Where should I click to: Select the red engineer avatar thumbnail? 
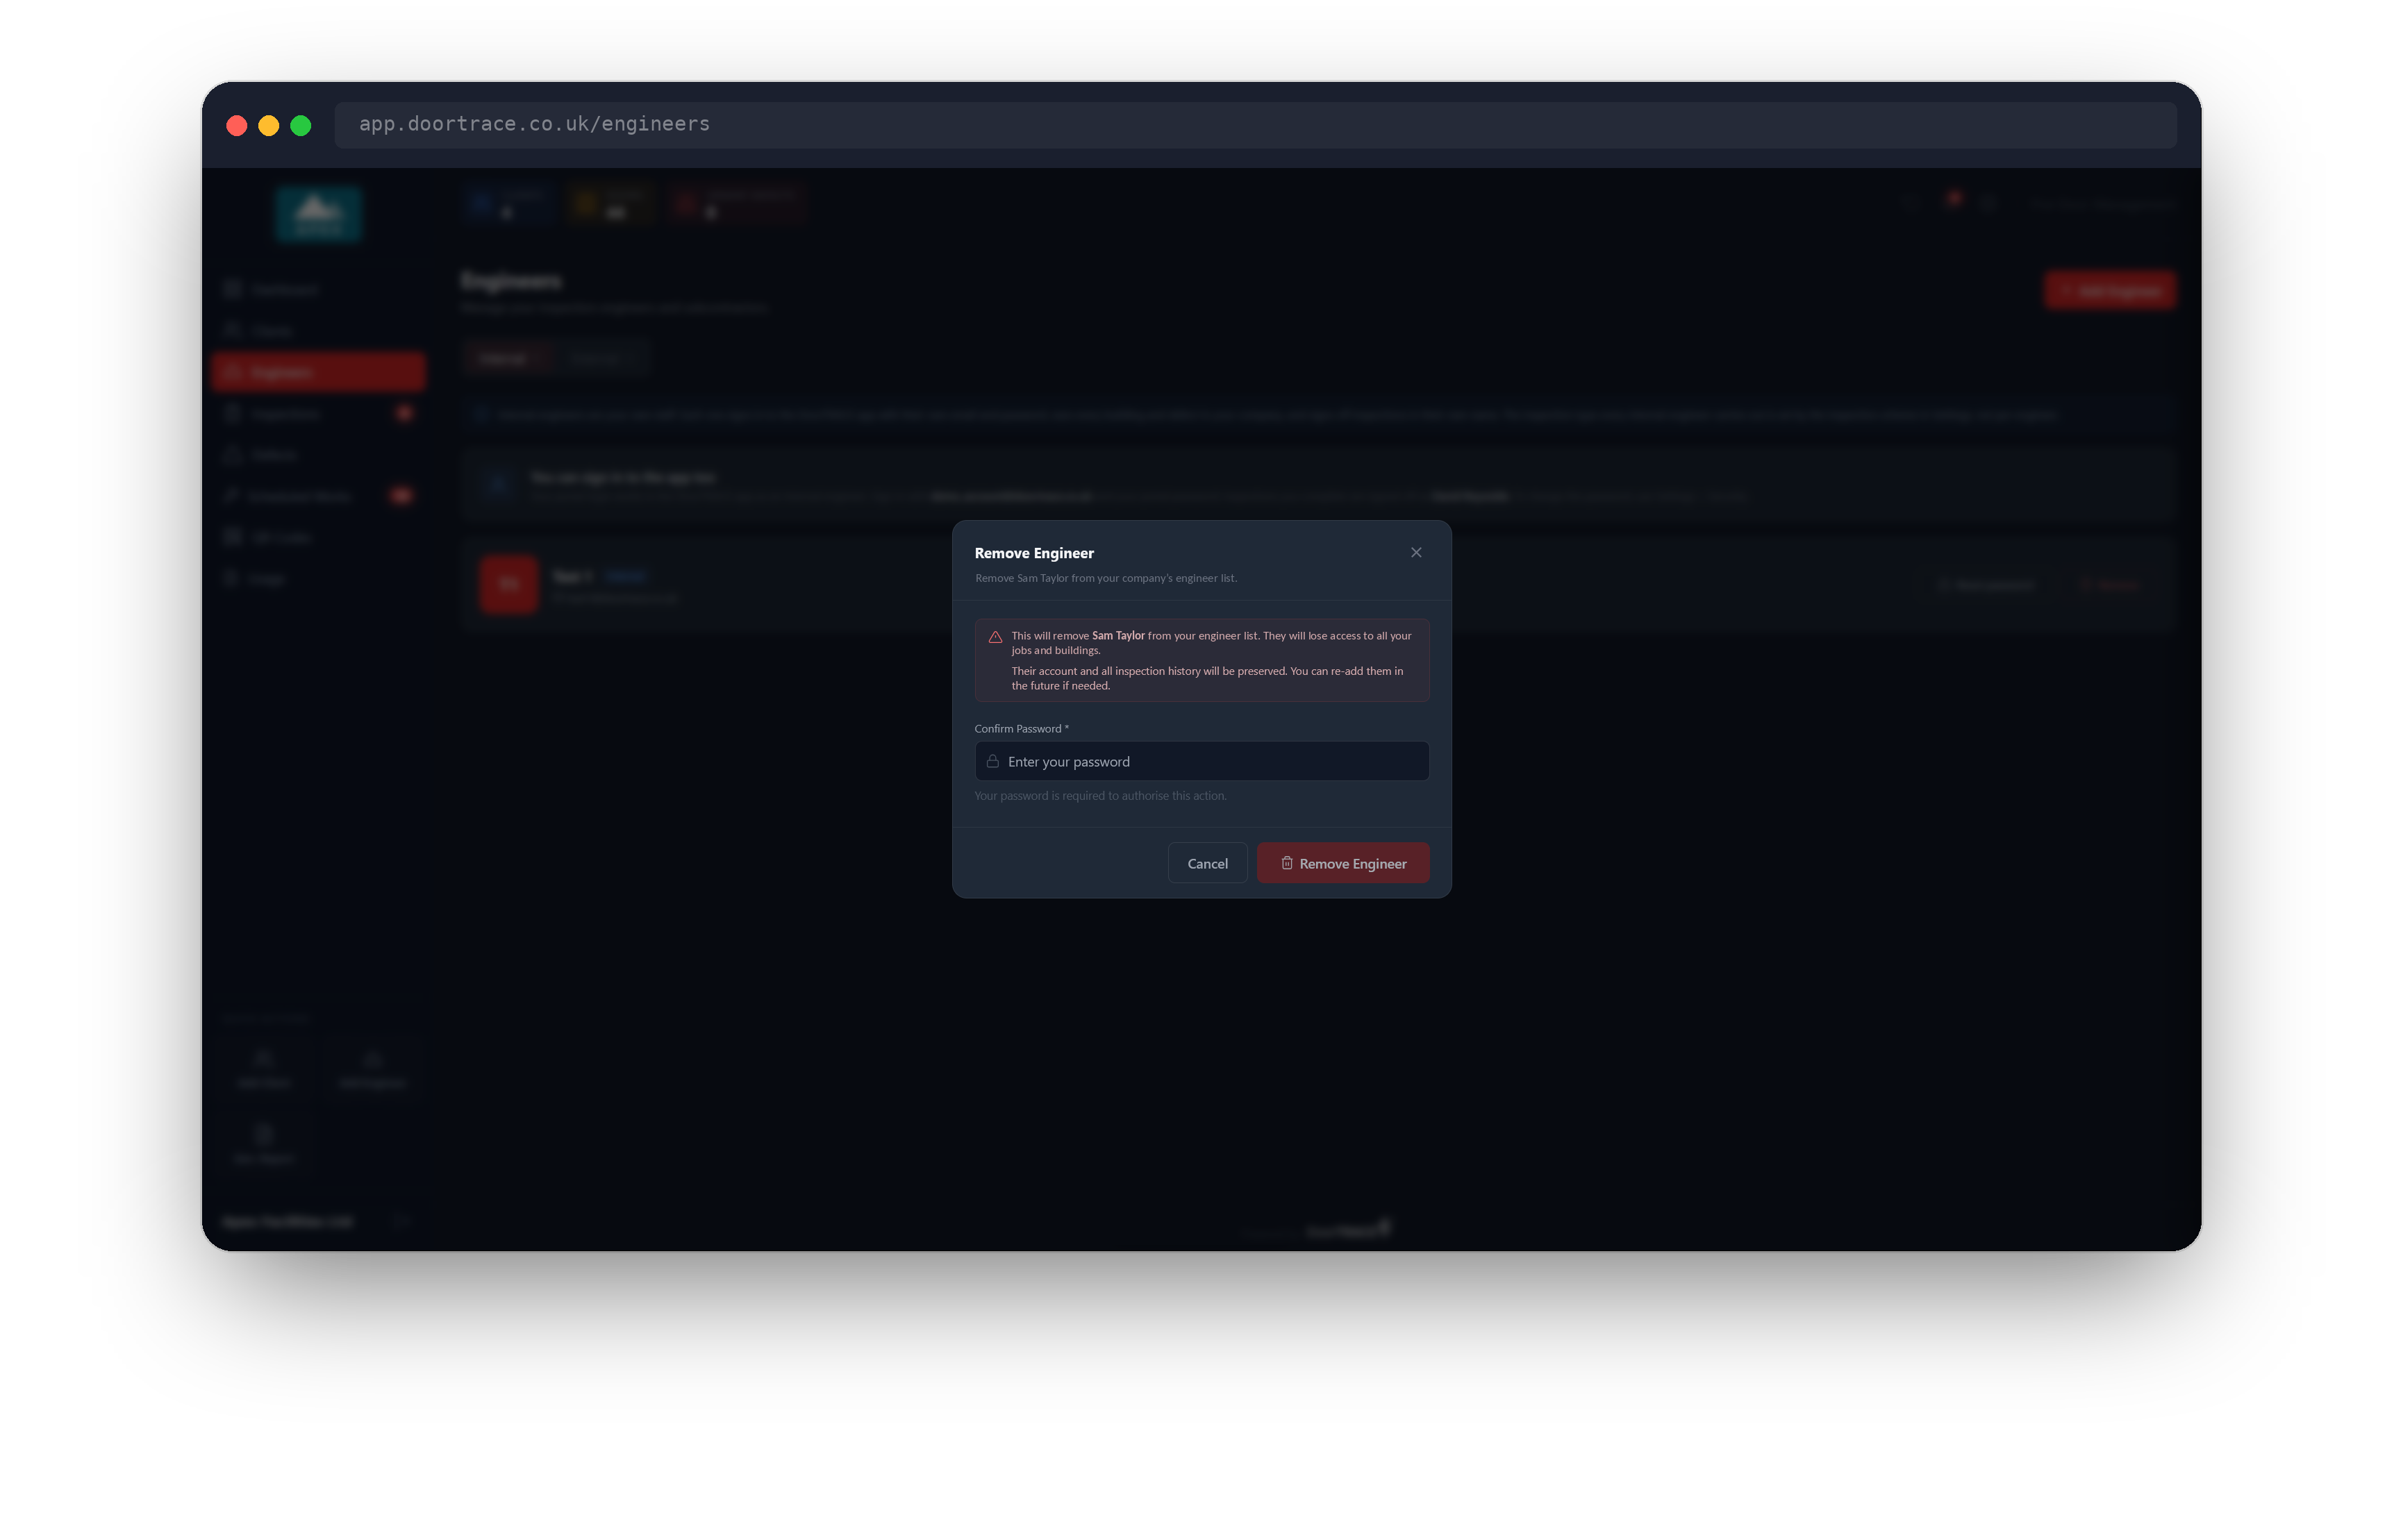508,584
